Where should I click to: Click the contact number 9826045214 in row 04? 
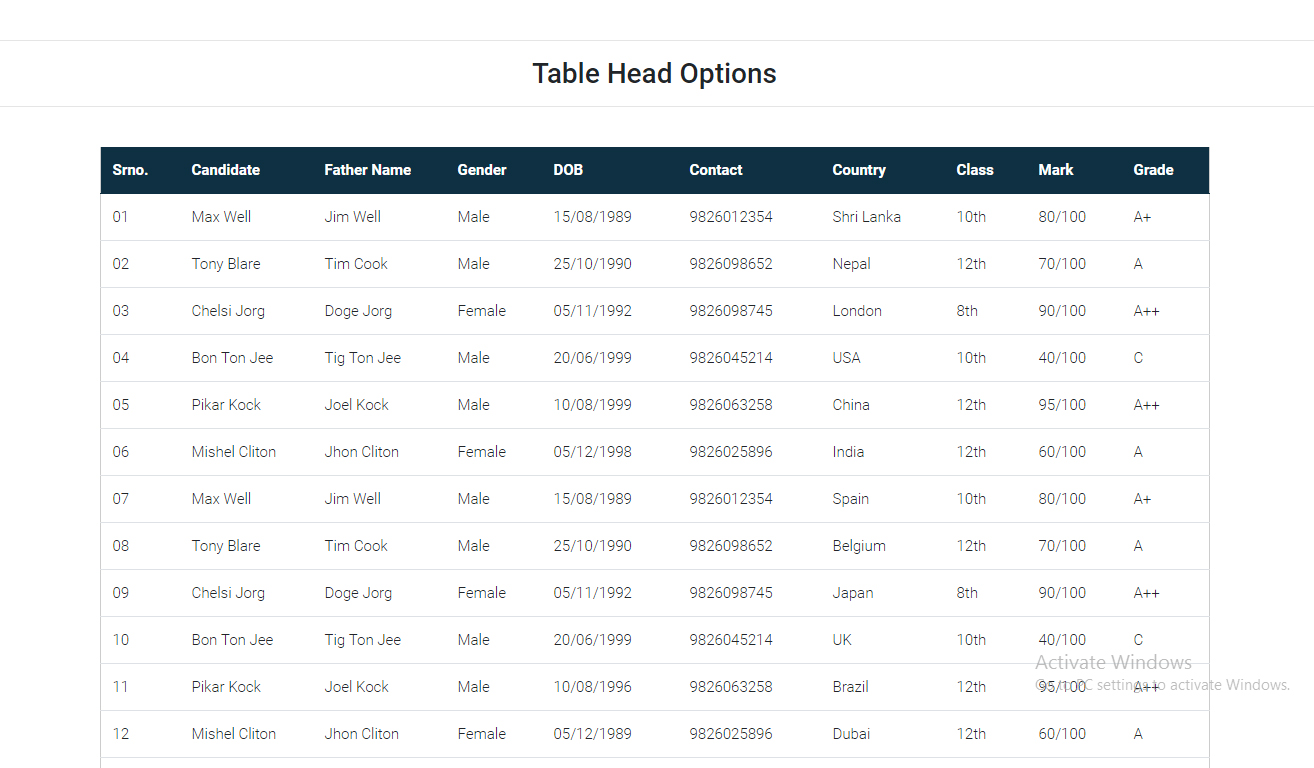tap(730, 357)
